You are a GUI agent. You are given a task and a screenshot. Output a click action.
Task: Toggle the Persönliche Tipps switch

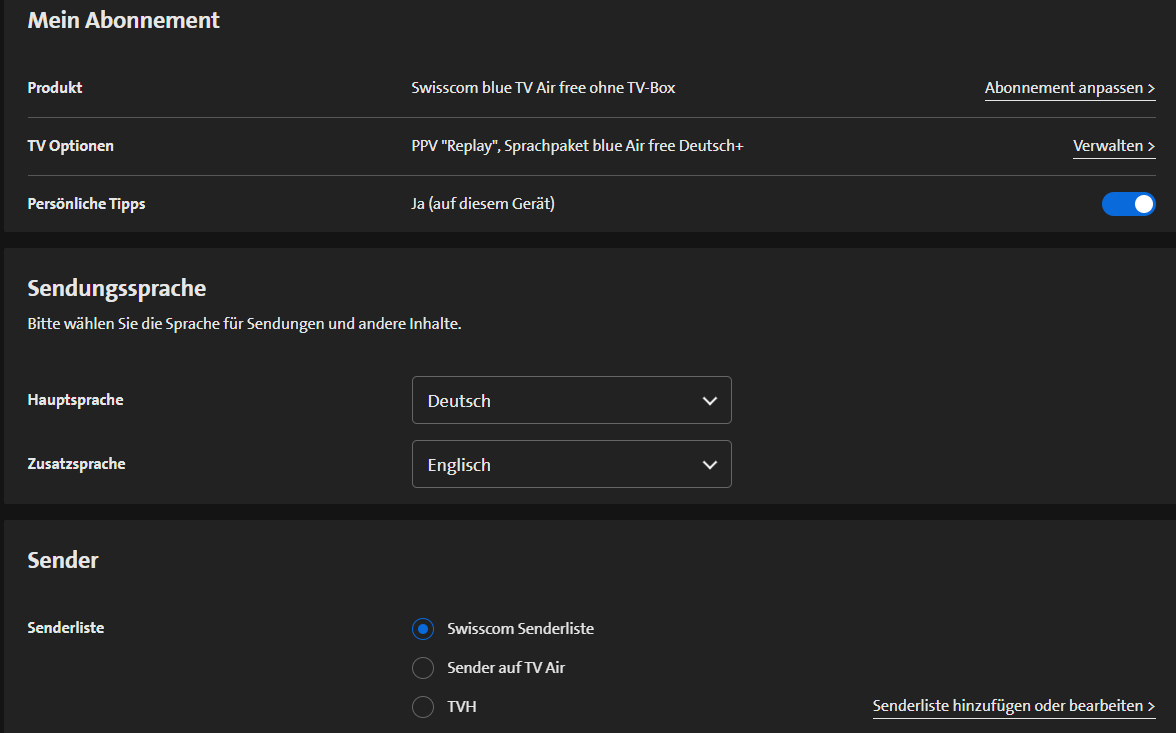click(x=1128, y=204)
